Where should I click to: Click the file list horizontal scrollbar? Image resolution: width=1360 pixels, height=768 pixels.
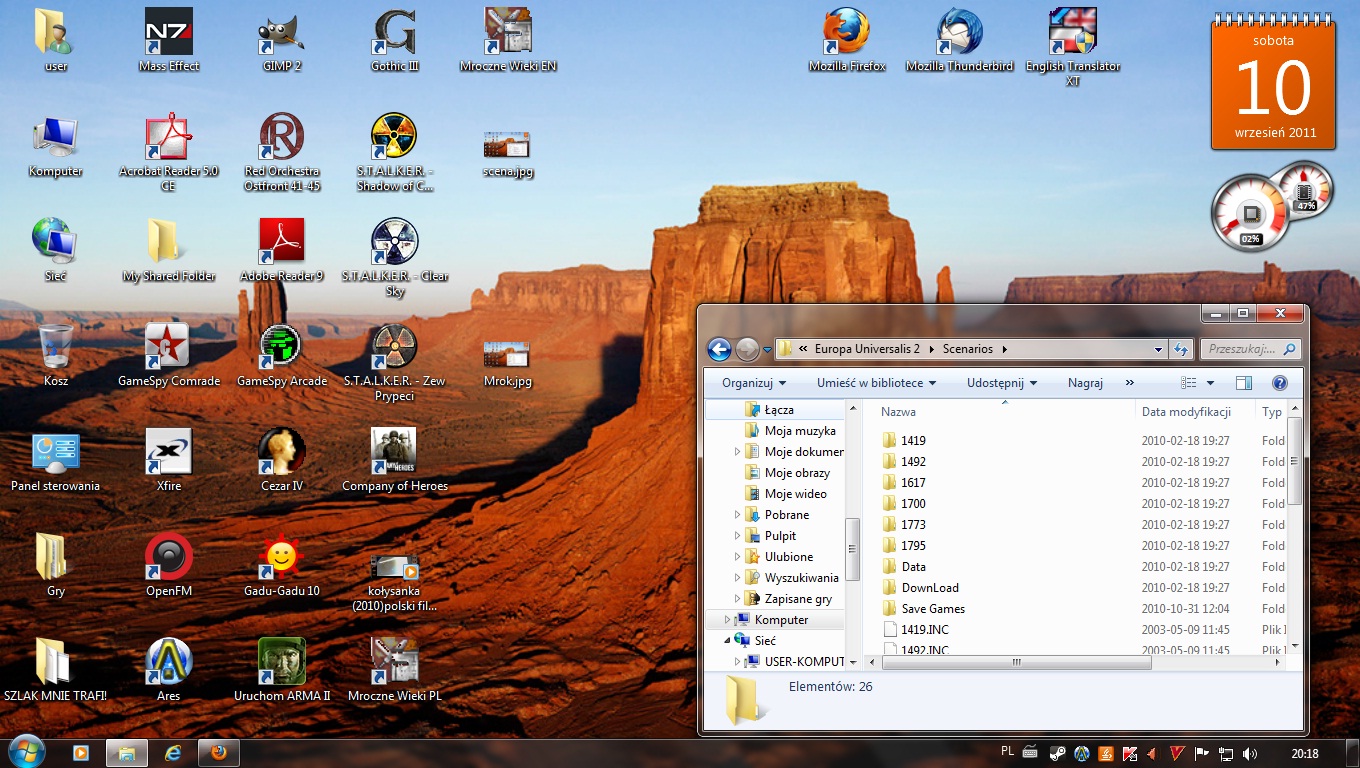pos(1016,662)
